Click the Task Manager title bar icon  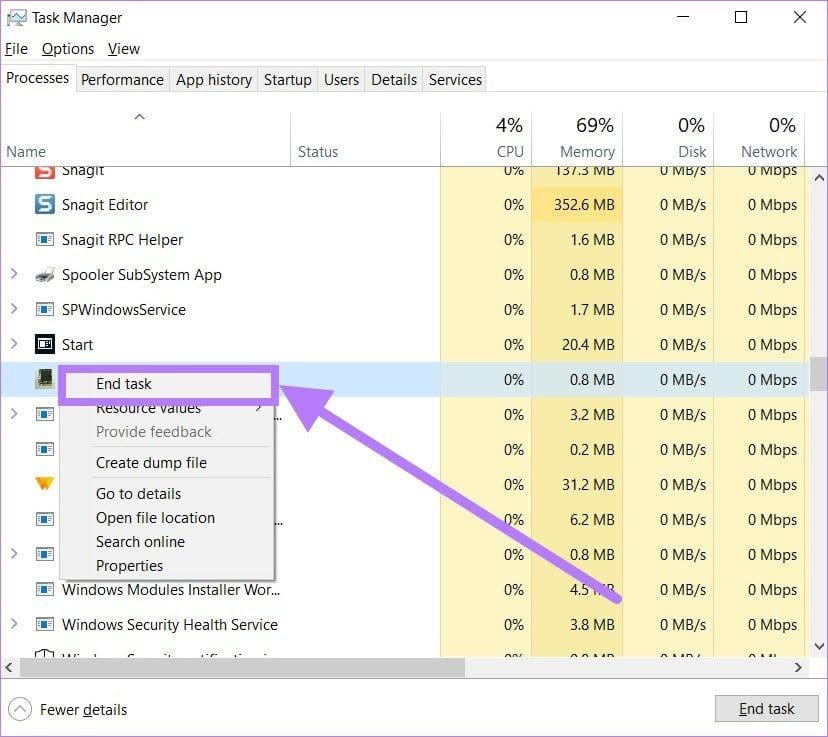[x=16, y=18]
